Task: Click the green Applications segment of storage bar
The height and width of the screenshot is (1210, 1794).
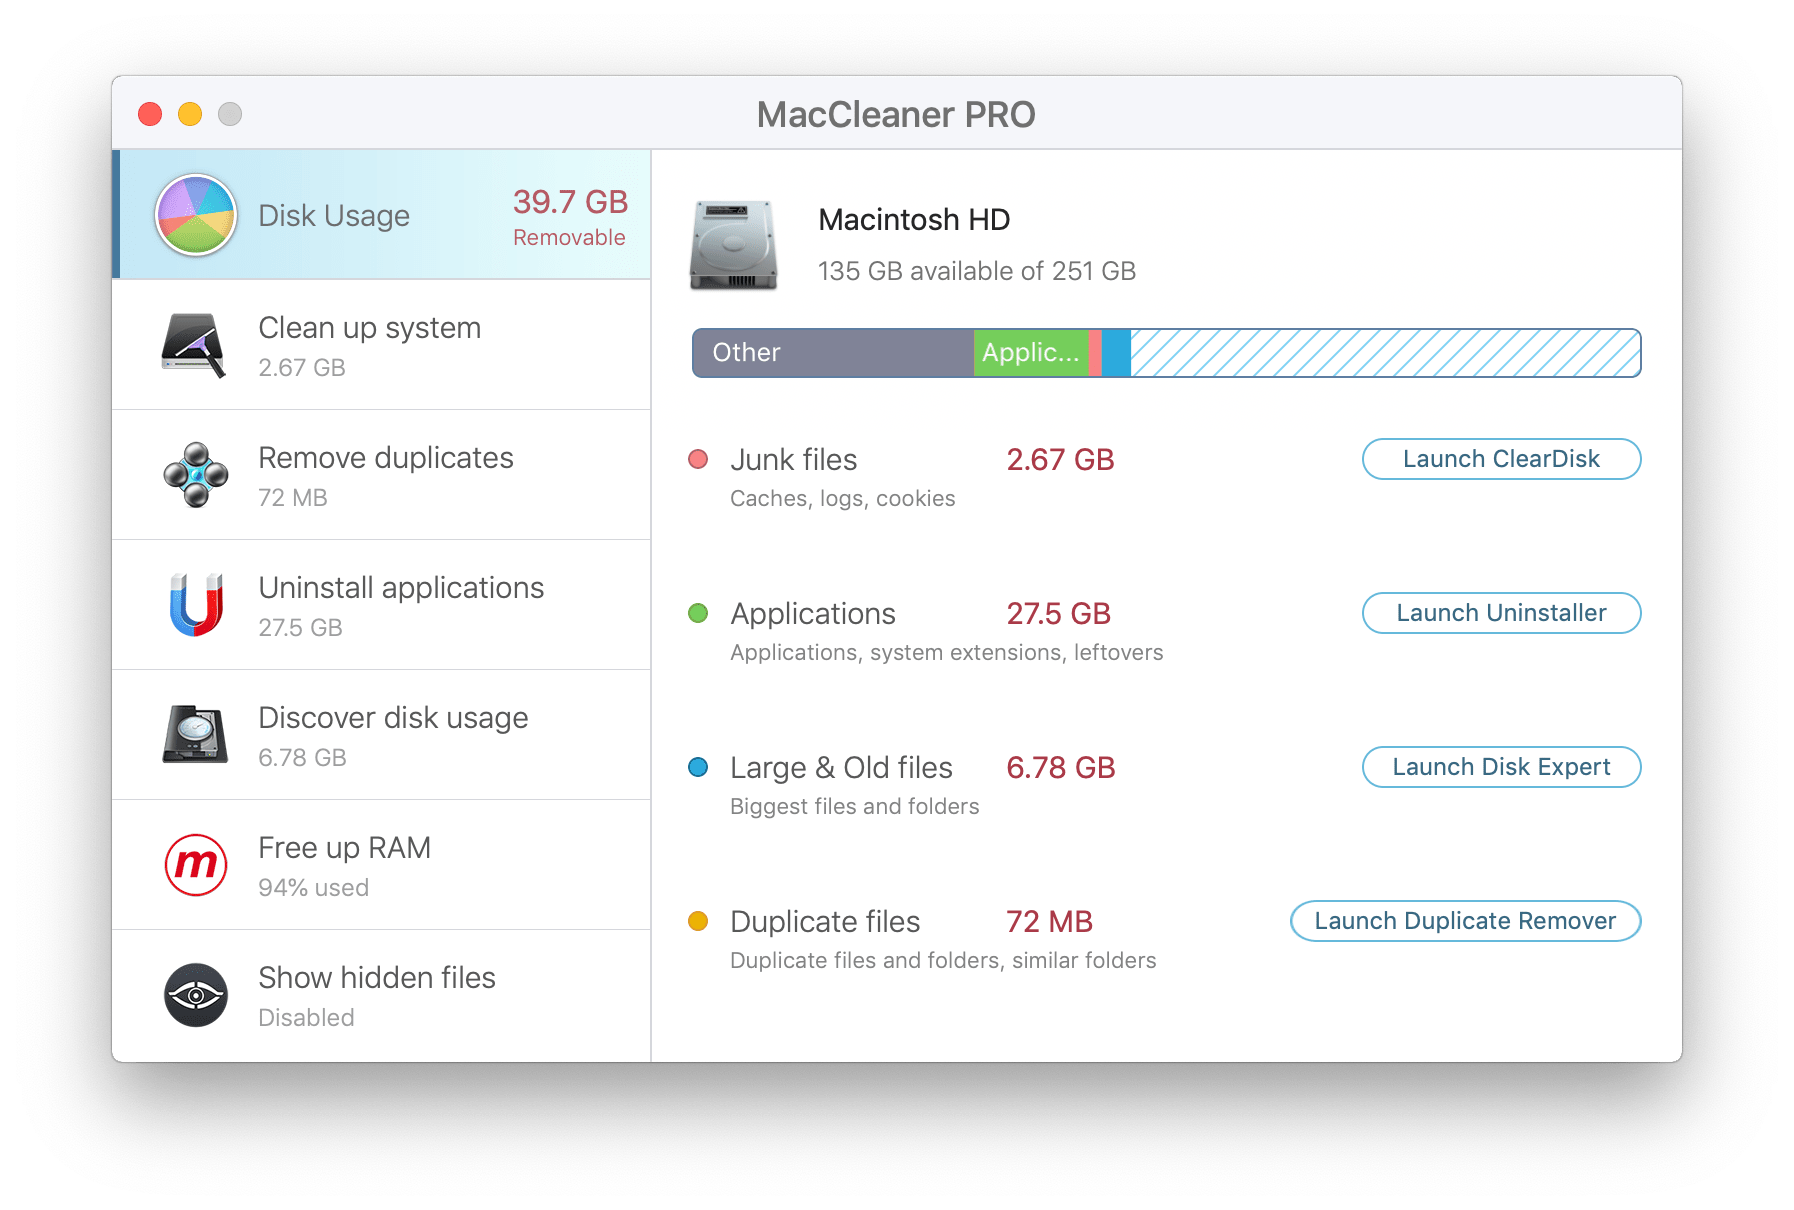Action: click(1031, 353)
